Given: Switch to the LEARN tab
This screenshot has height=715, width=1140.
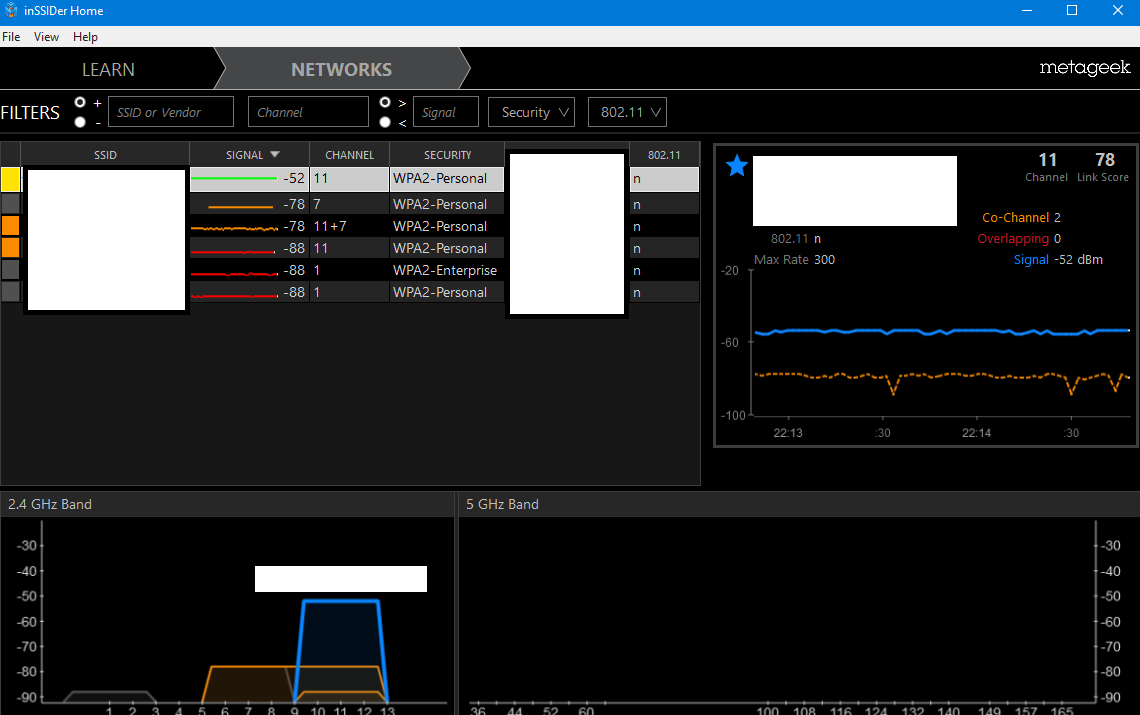Looking at the screenshot, I should click(108, 69).
